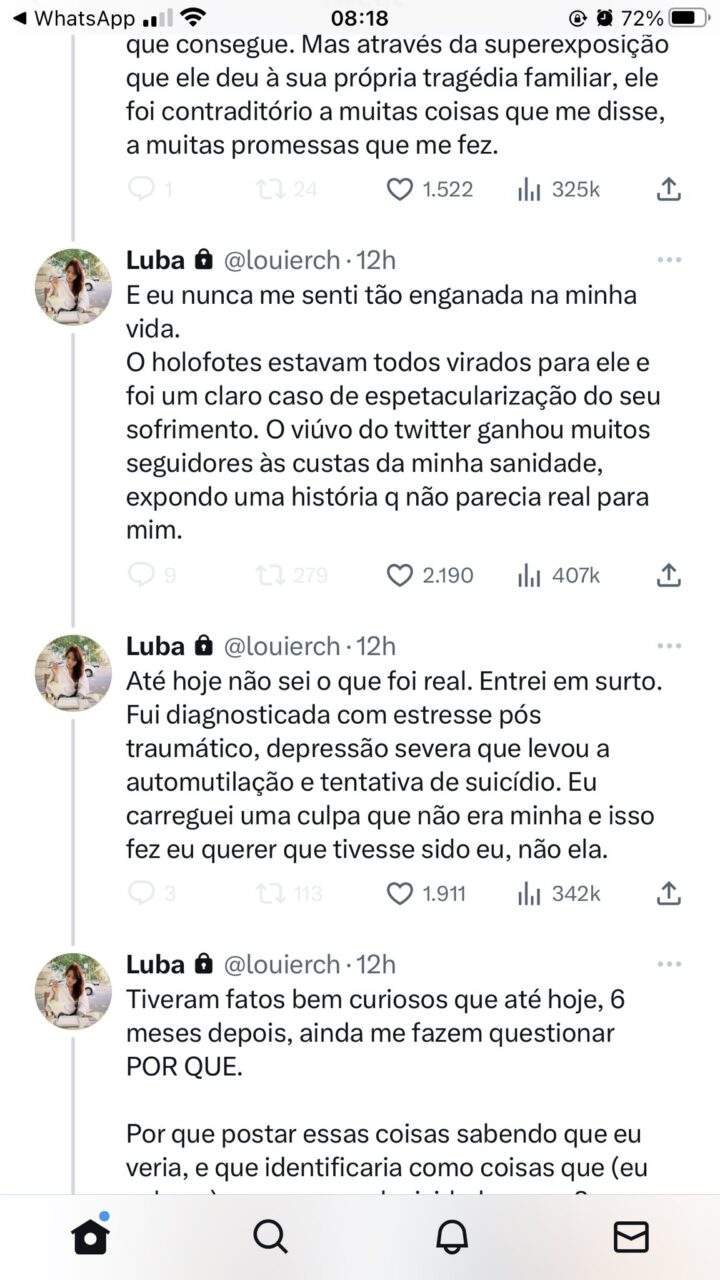View analytics of the 407k views tweet

tap(530, 575)
